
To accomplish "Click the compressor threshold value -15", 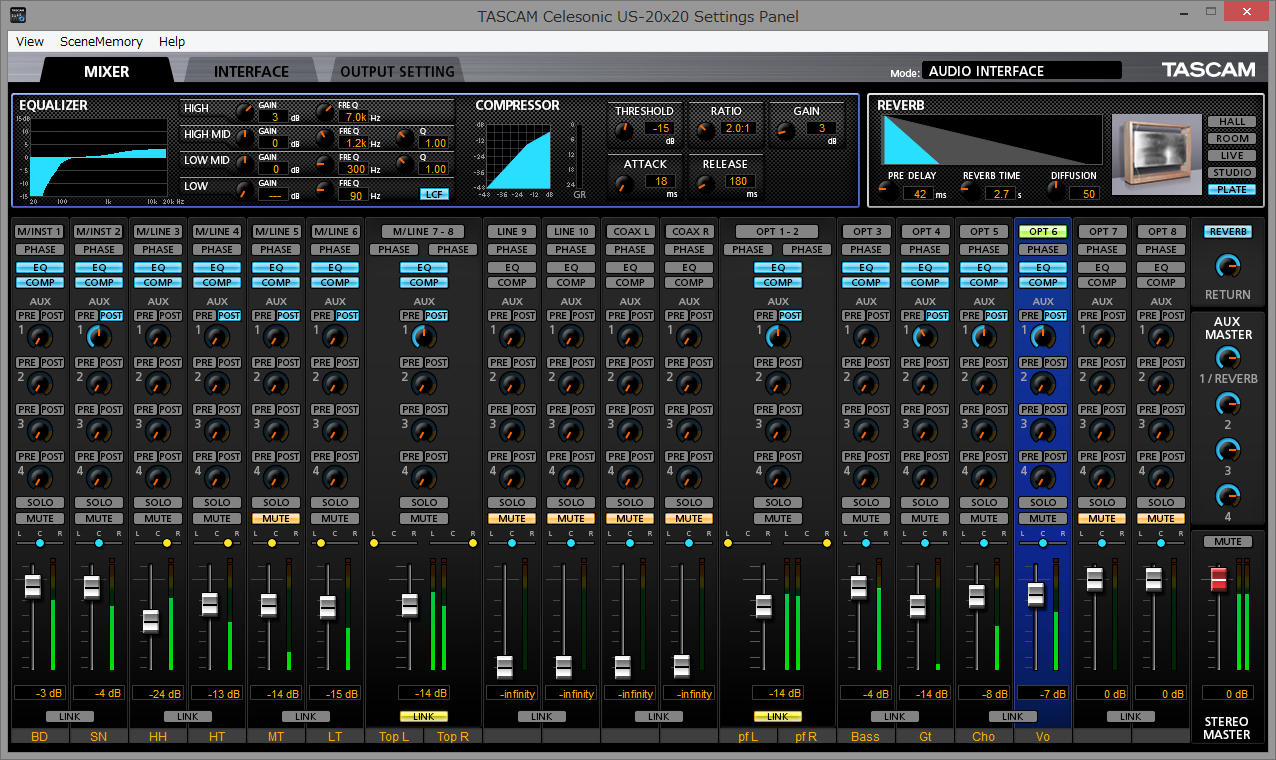I will [x=660, y=128].
